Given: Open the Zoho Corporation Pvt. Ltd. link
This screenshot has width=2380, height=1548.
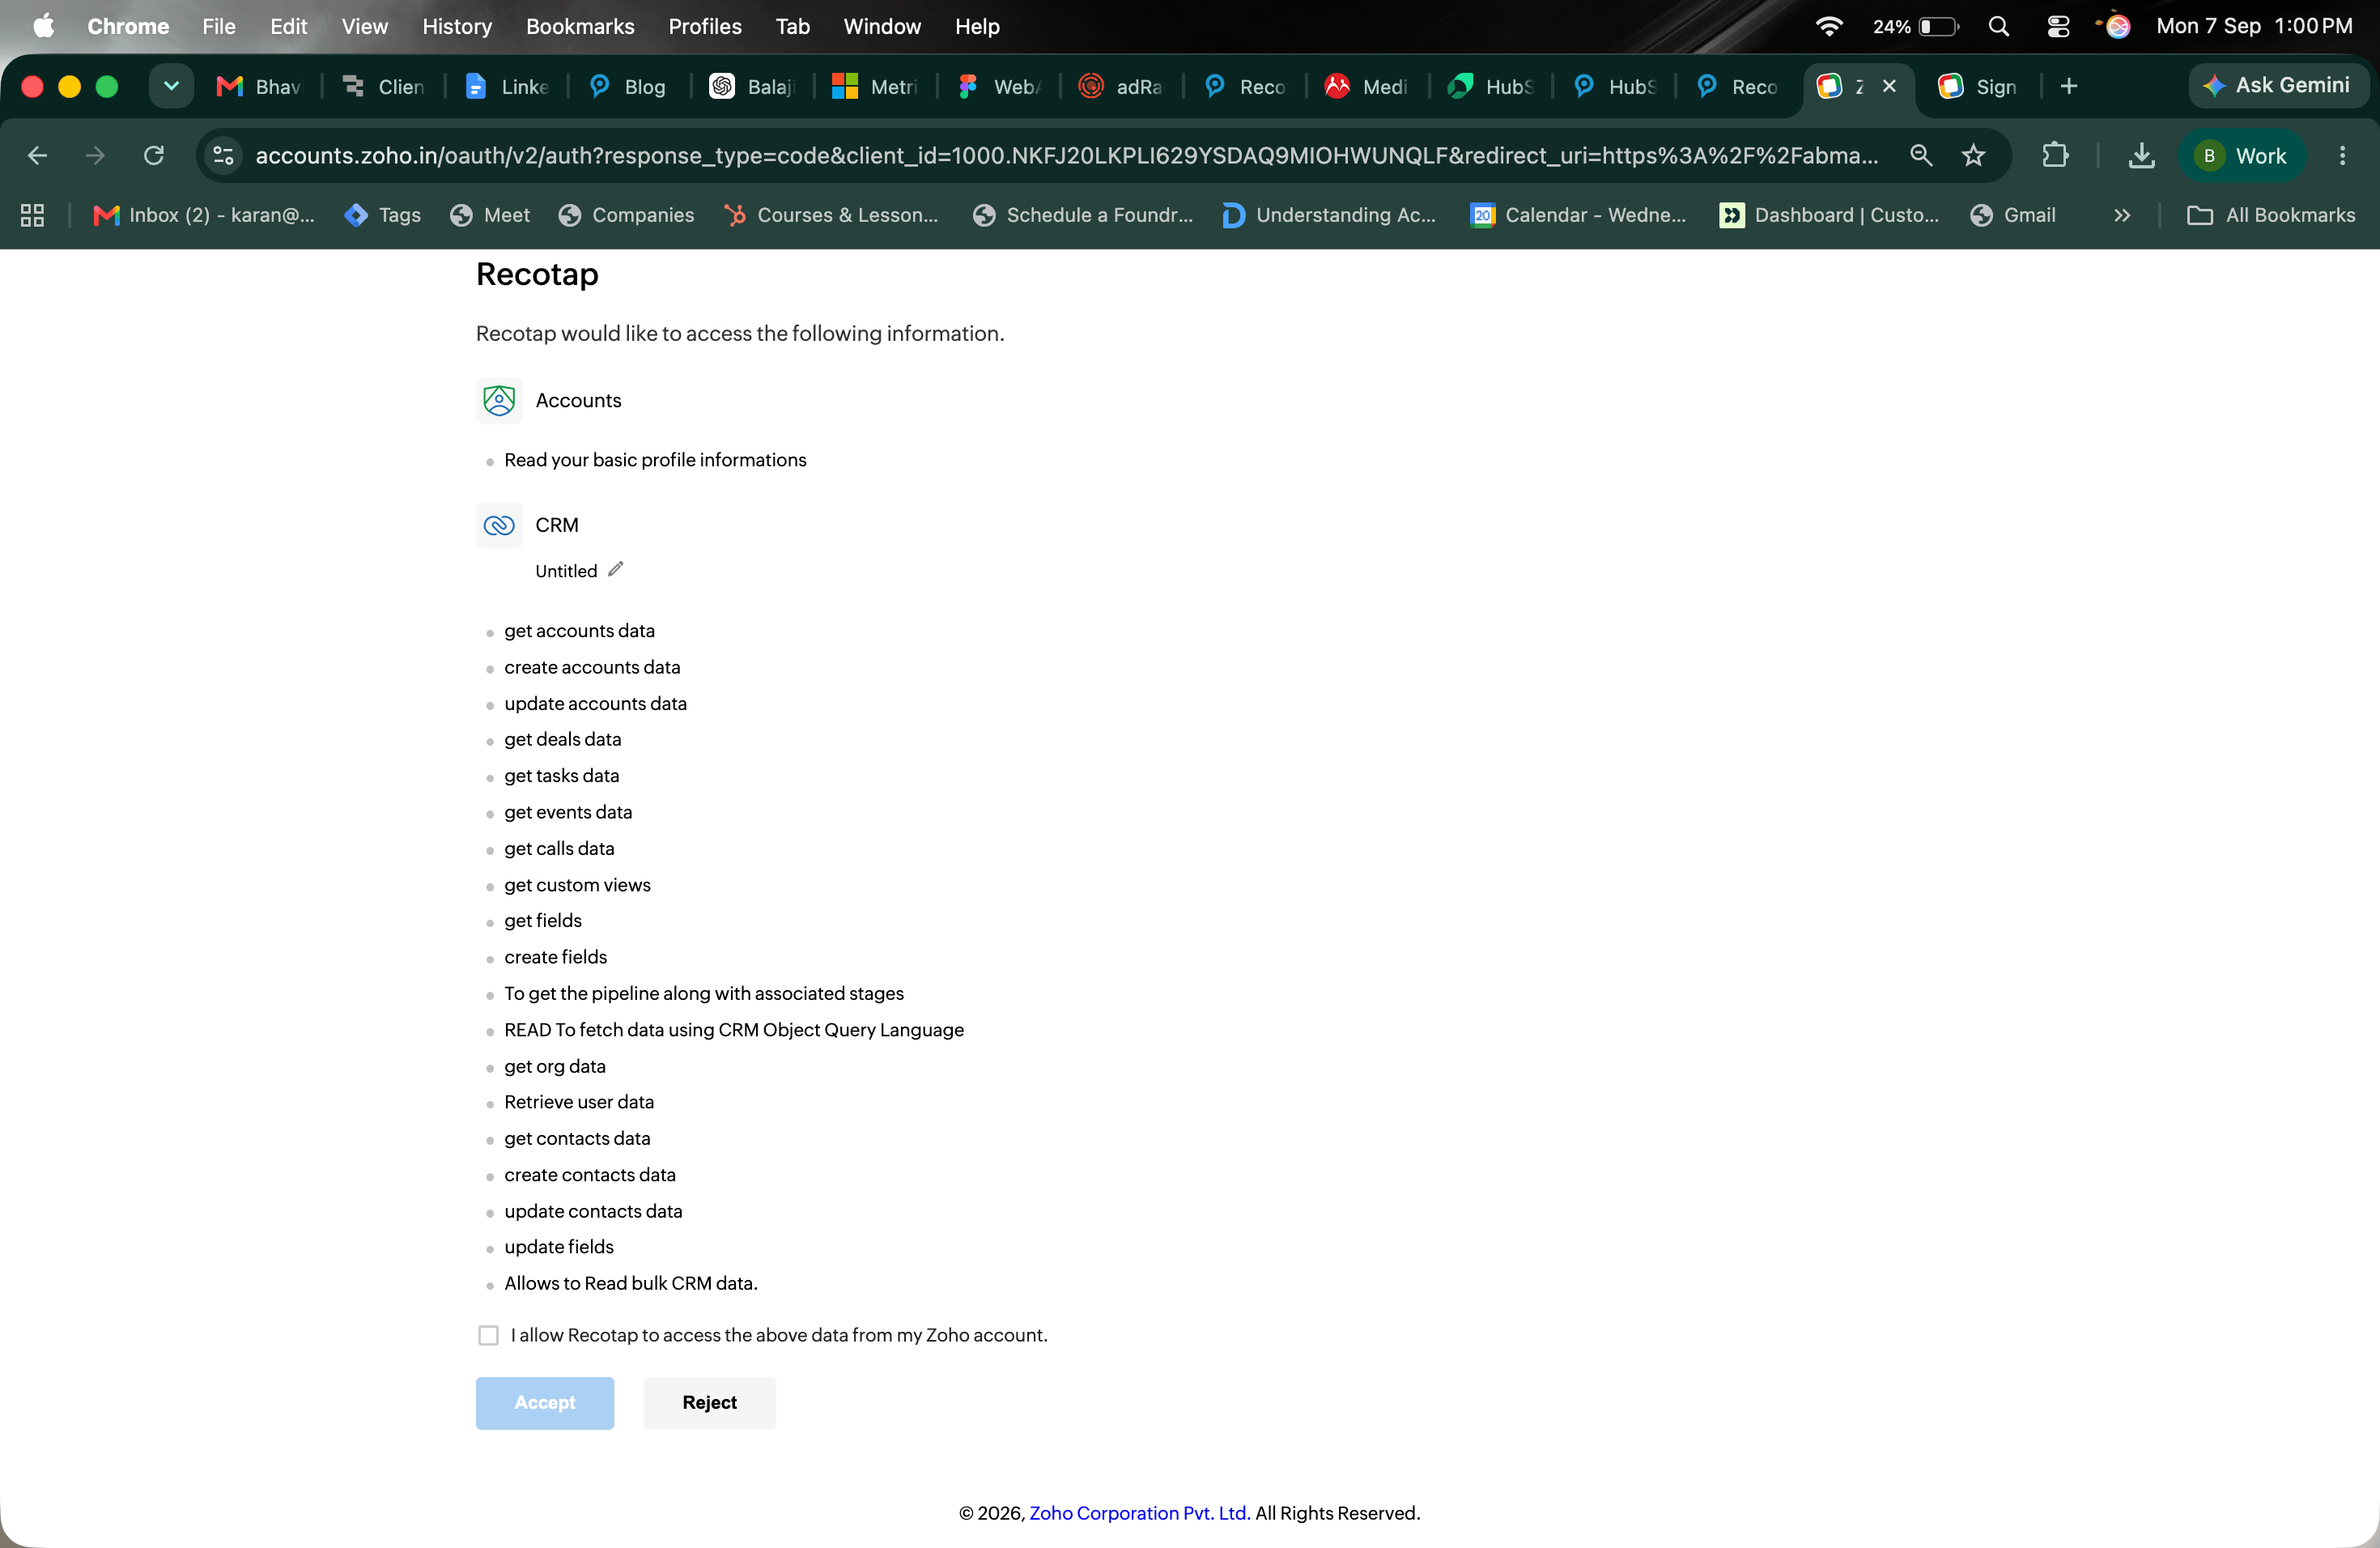Looking at the screenshot, I should click(x=1139, y=1512).
